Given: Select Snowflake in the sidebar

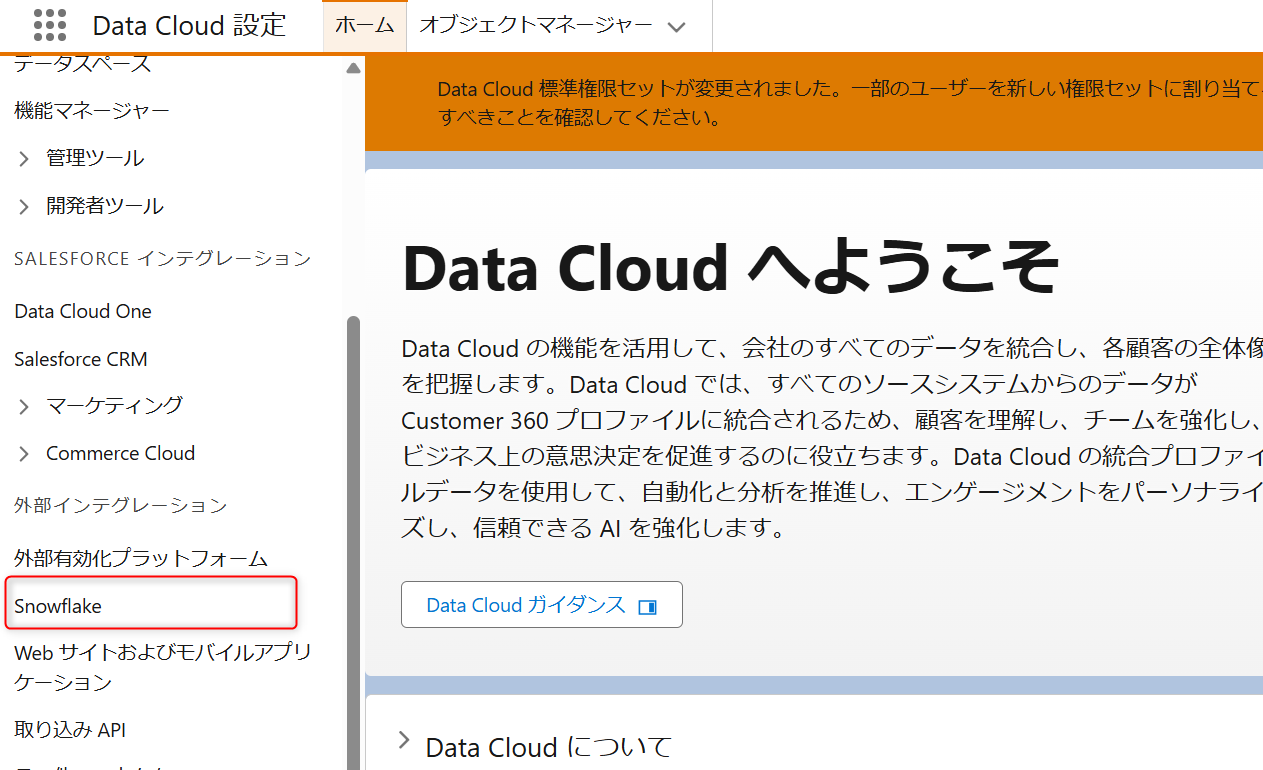Looking at the screenshot, I should pyautogui.click(x=58, y=606).
